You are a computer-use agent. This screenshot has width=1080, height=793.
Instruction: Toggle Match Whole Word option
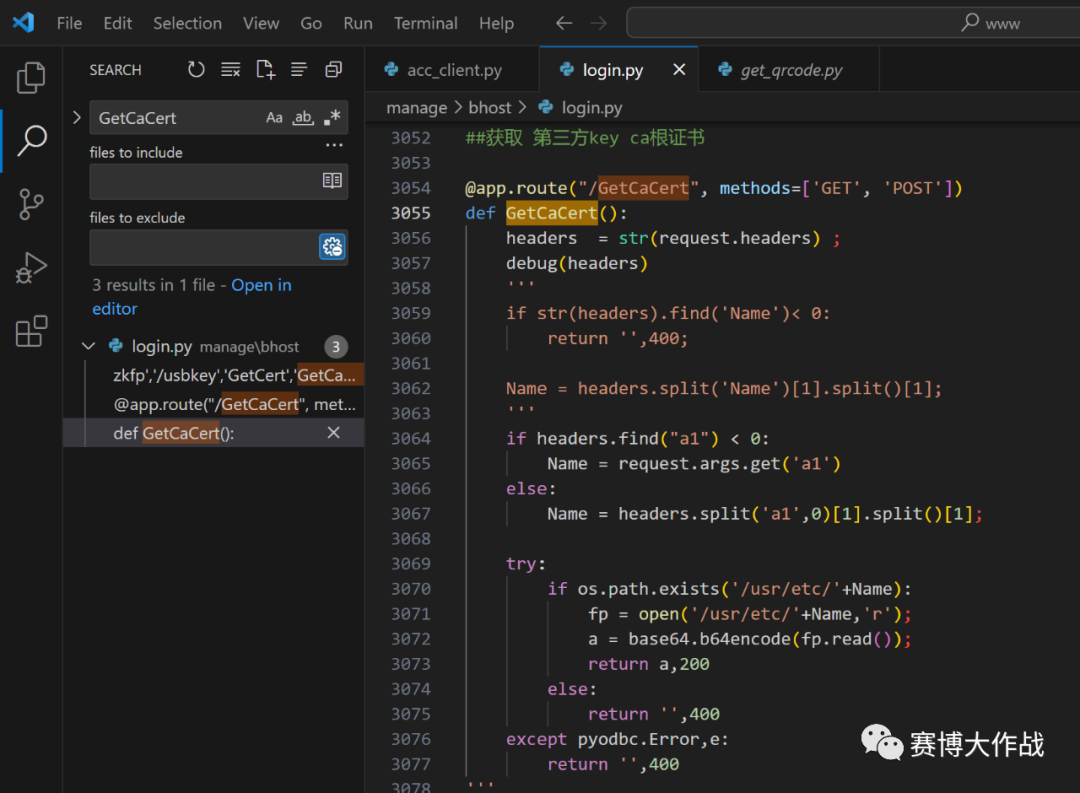[303, 118]
